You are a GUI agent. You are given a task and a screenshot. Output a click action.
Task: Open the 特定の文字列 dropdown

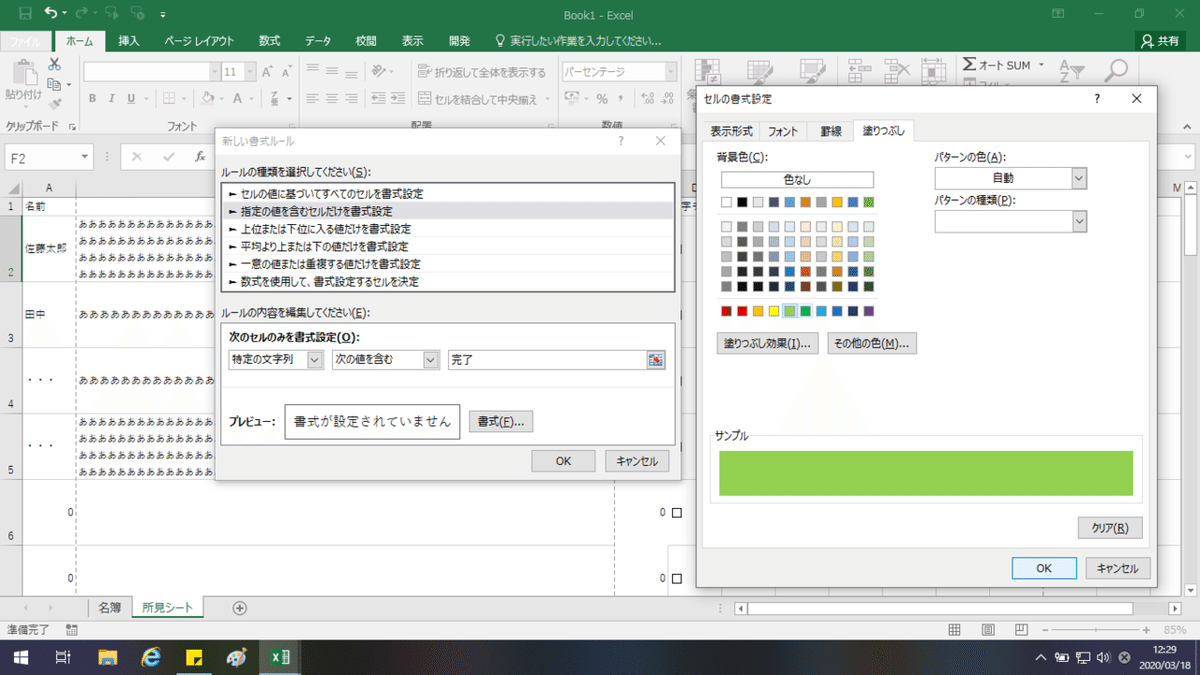point(316,360)
